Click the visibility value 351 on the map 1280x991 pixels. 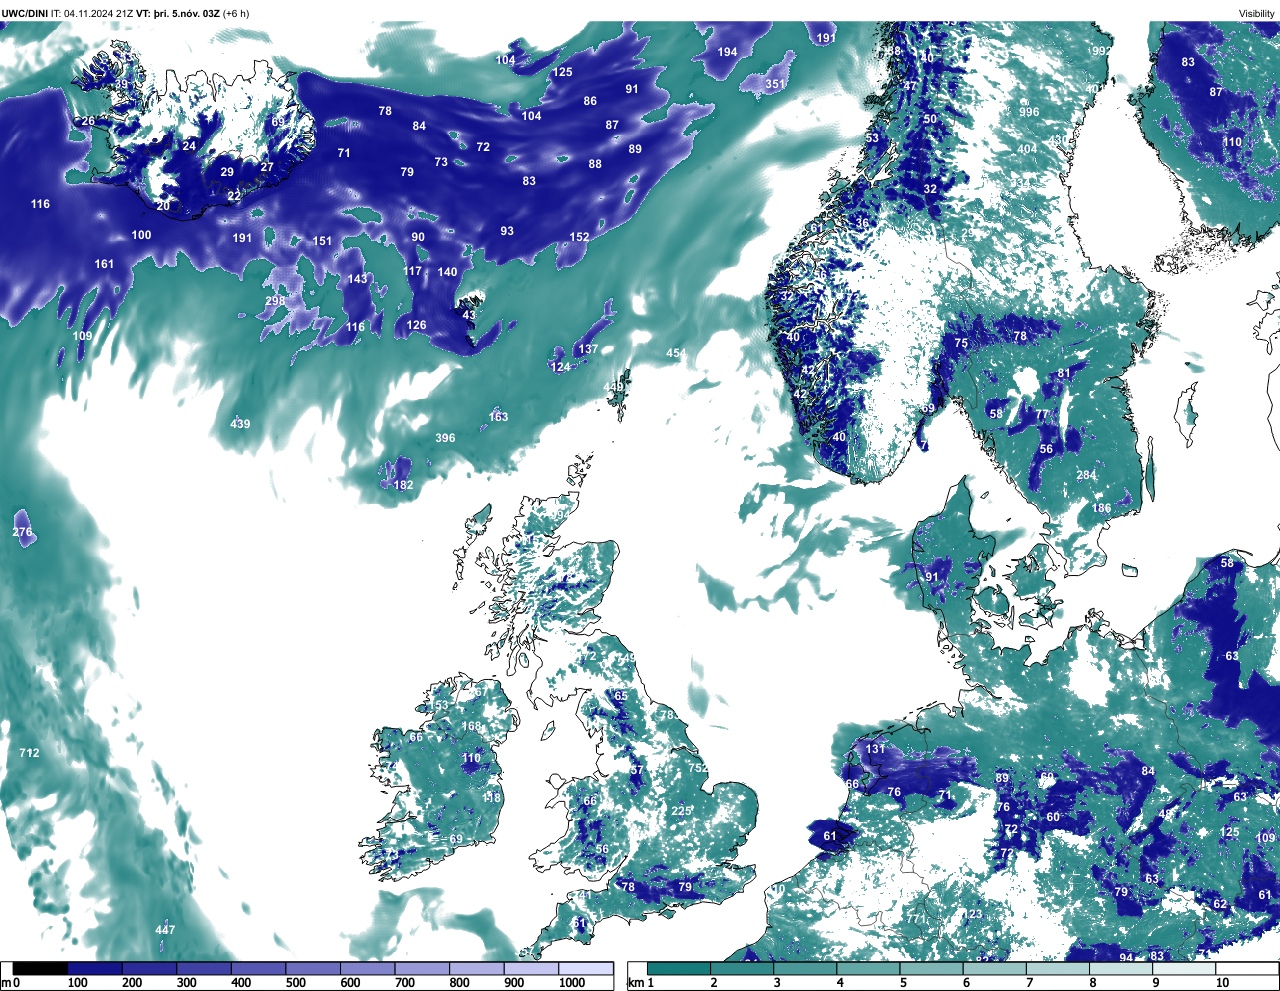[x=775, y=84]
